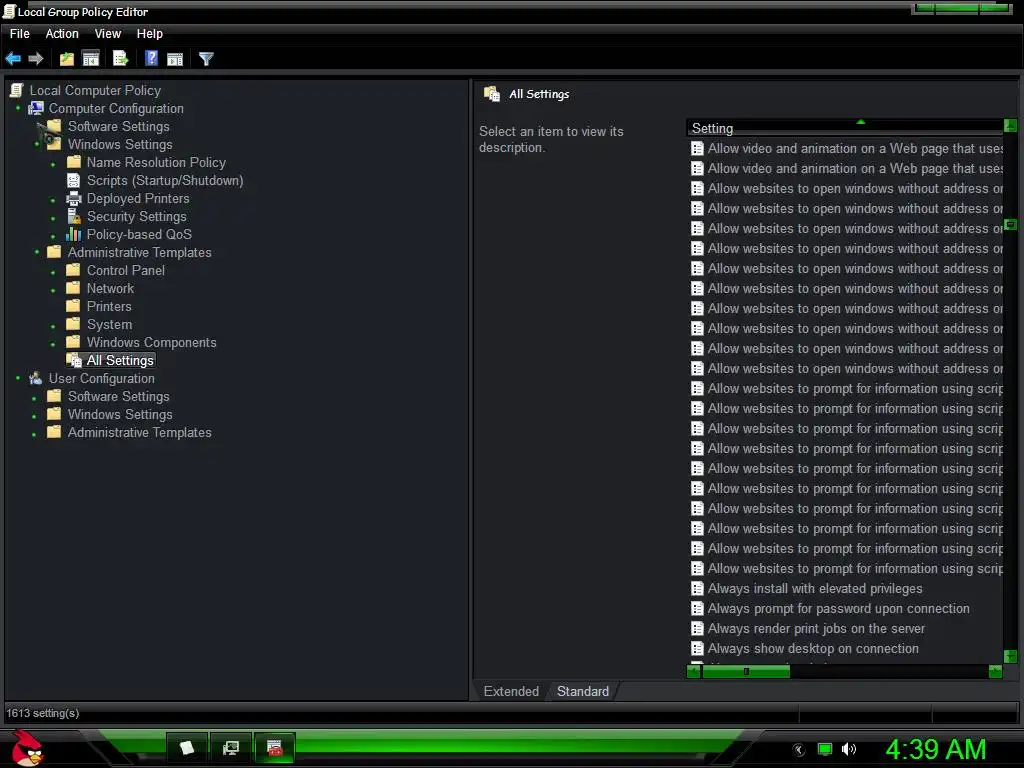Expand the Security Settings node
1024x768 pixels.
(53, 217)
